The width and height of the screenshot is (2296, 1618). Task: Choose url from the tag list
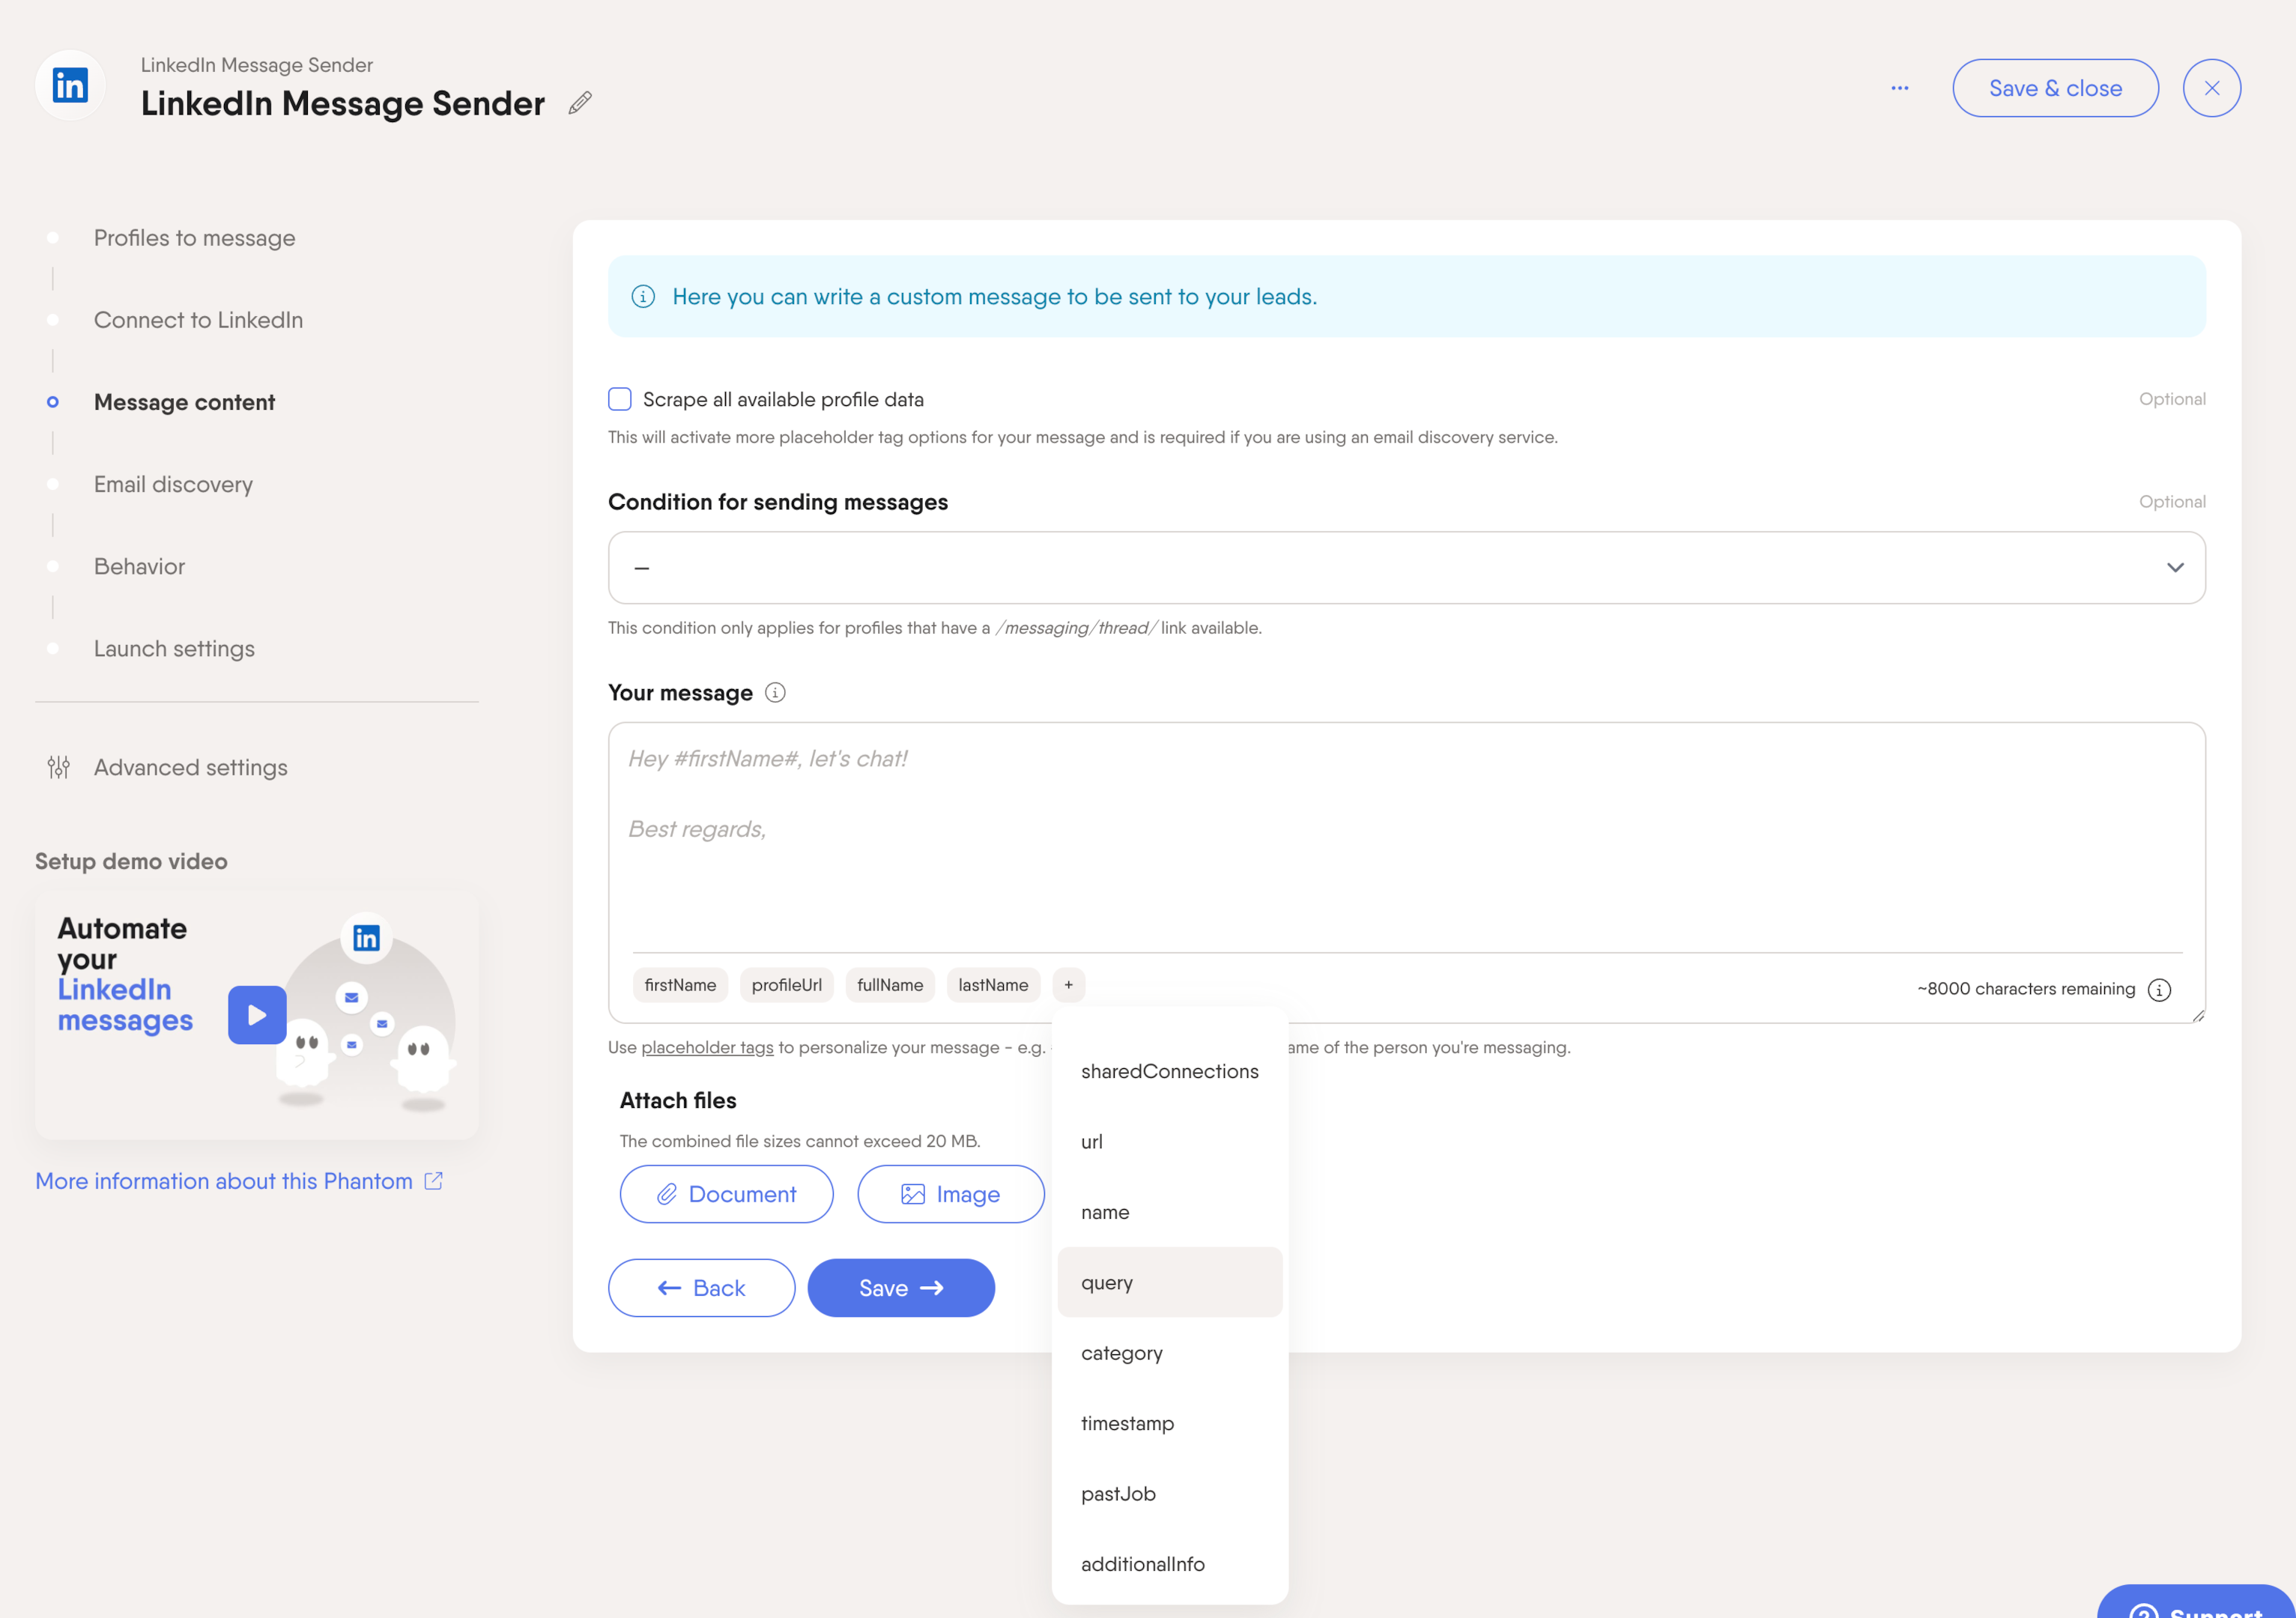(x=1169, y=1141)
